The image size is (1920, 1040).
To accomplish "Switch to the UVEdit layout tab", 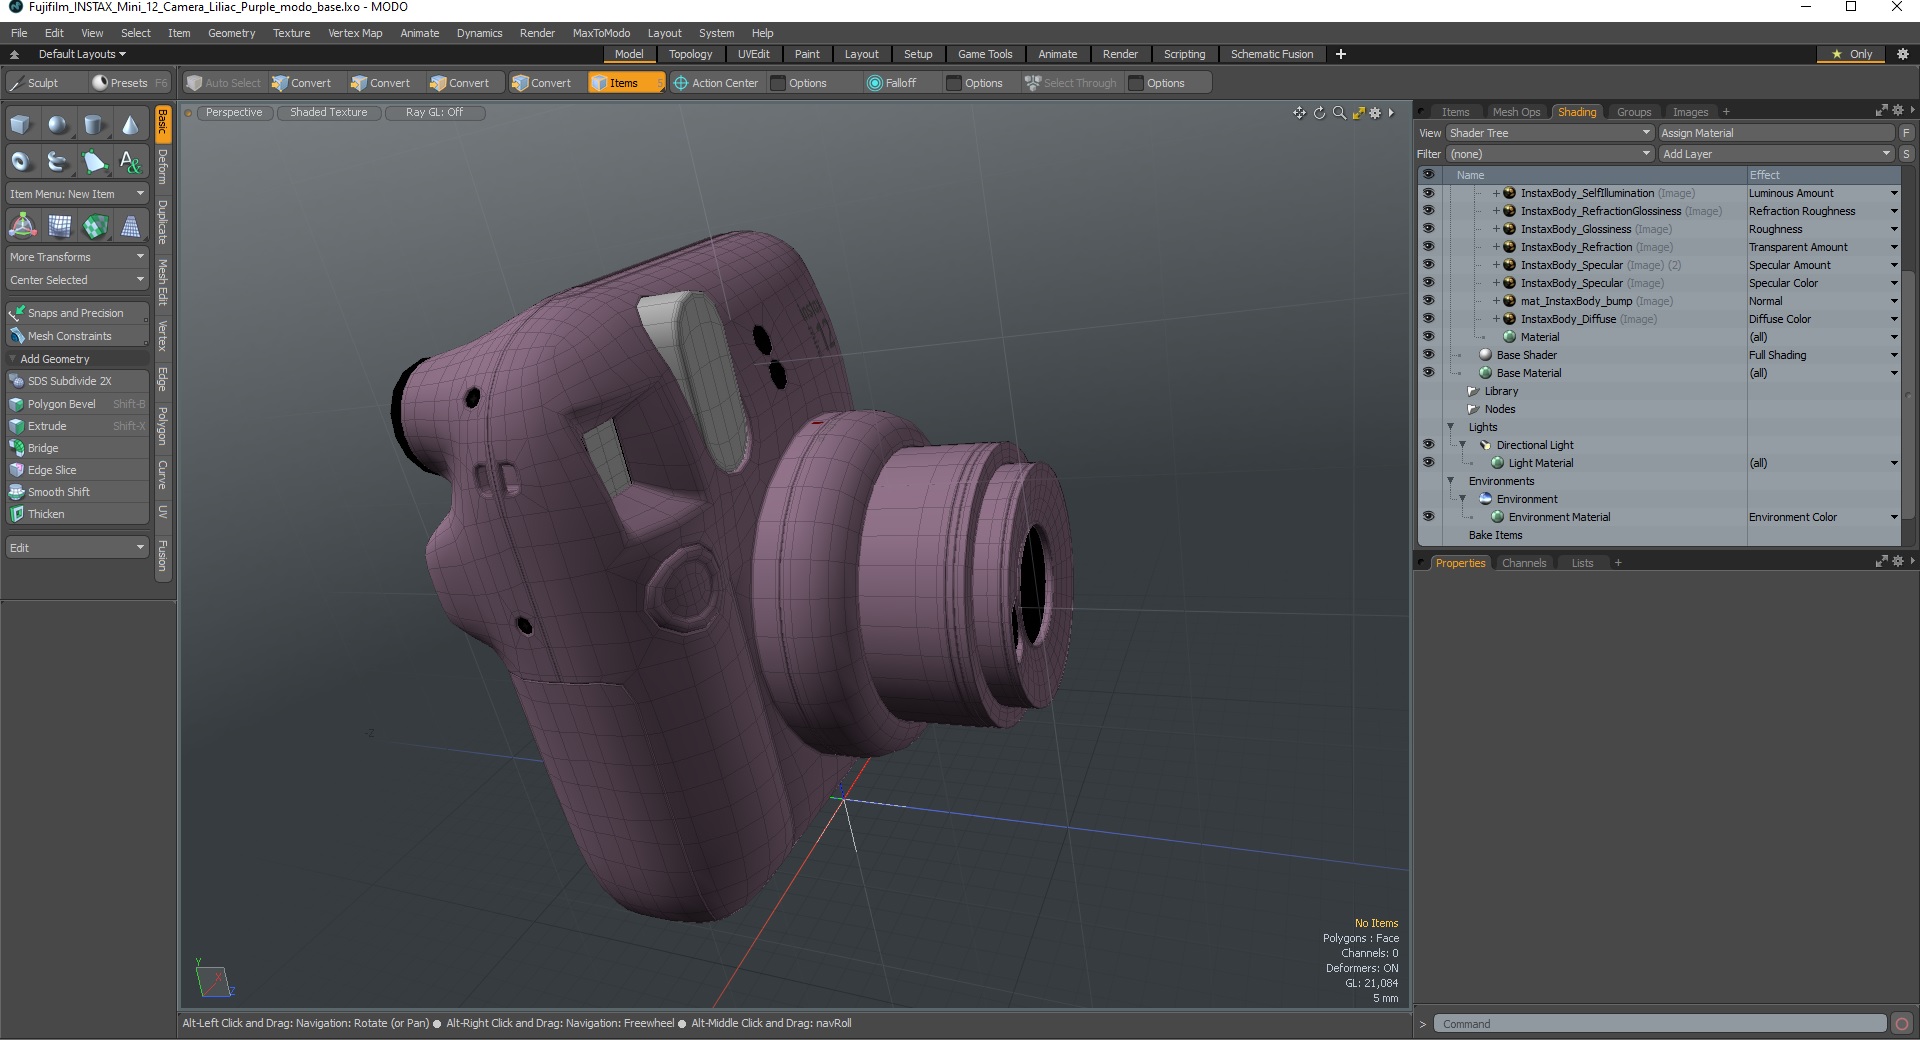I will (x=753, y=54).
